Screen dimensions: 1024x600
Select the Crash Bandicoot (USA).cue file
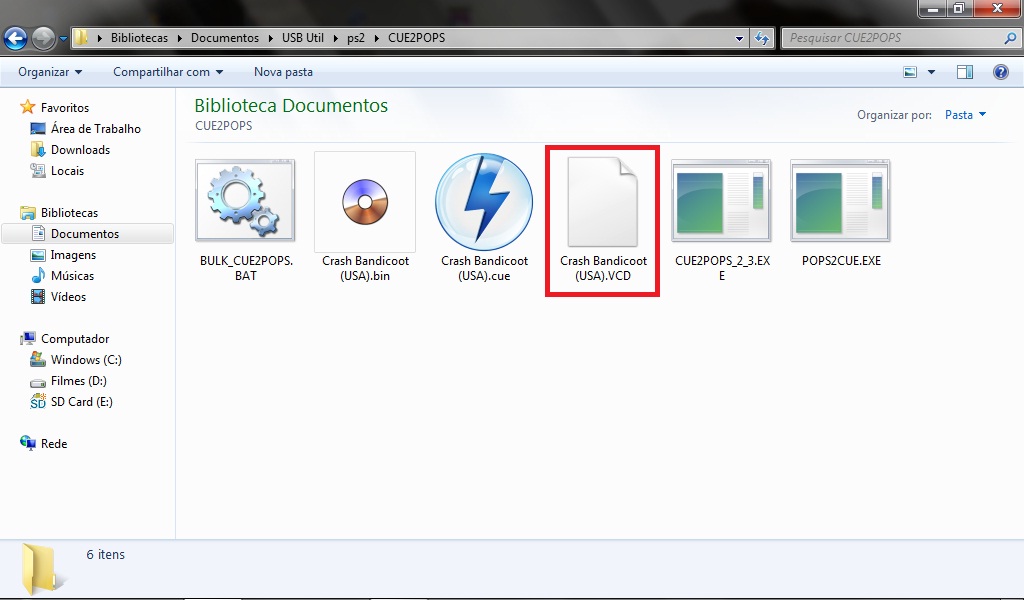pos(483,200)
